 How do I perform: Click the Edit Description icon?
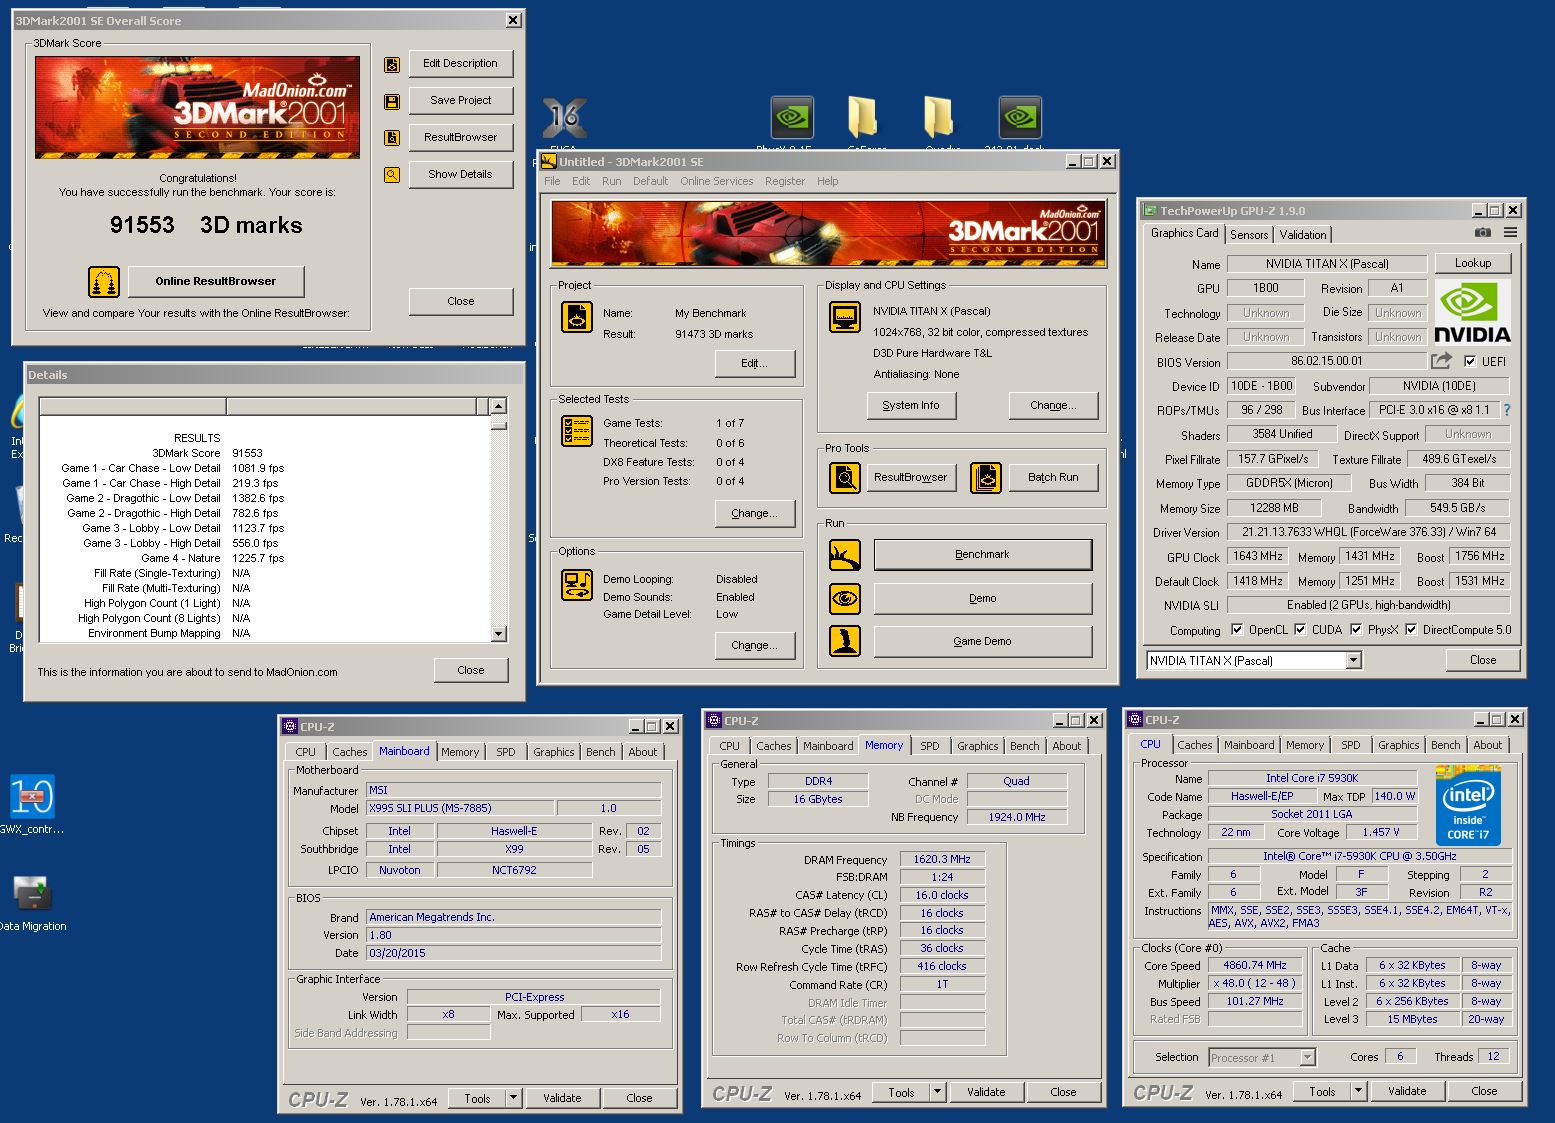point(392,65)
